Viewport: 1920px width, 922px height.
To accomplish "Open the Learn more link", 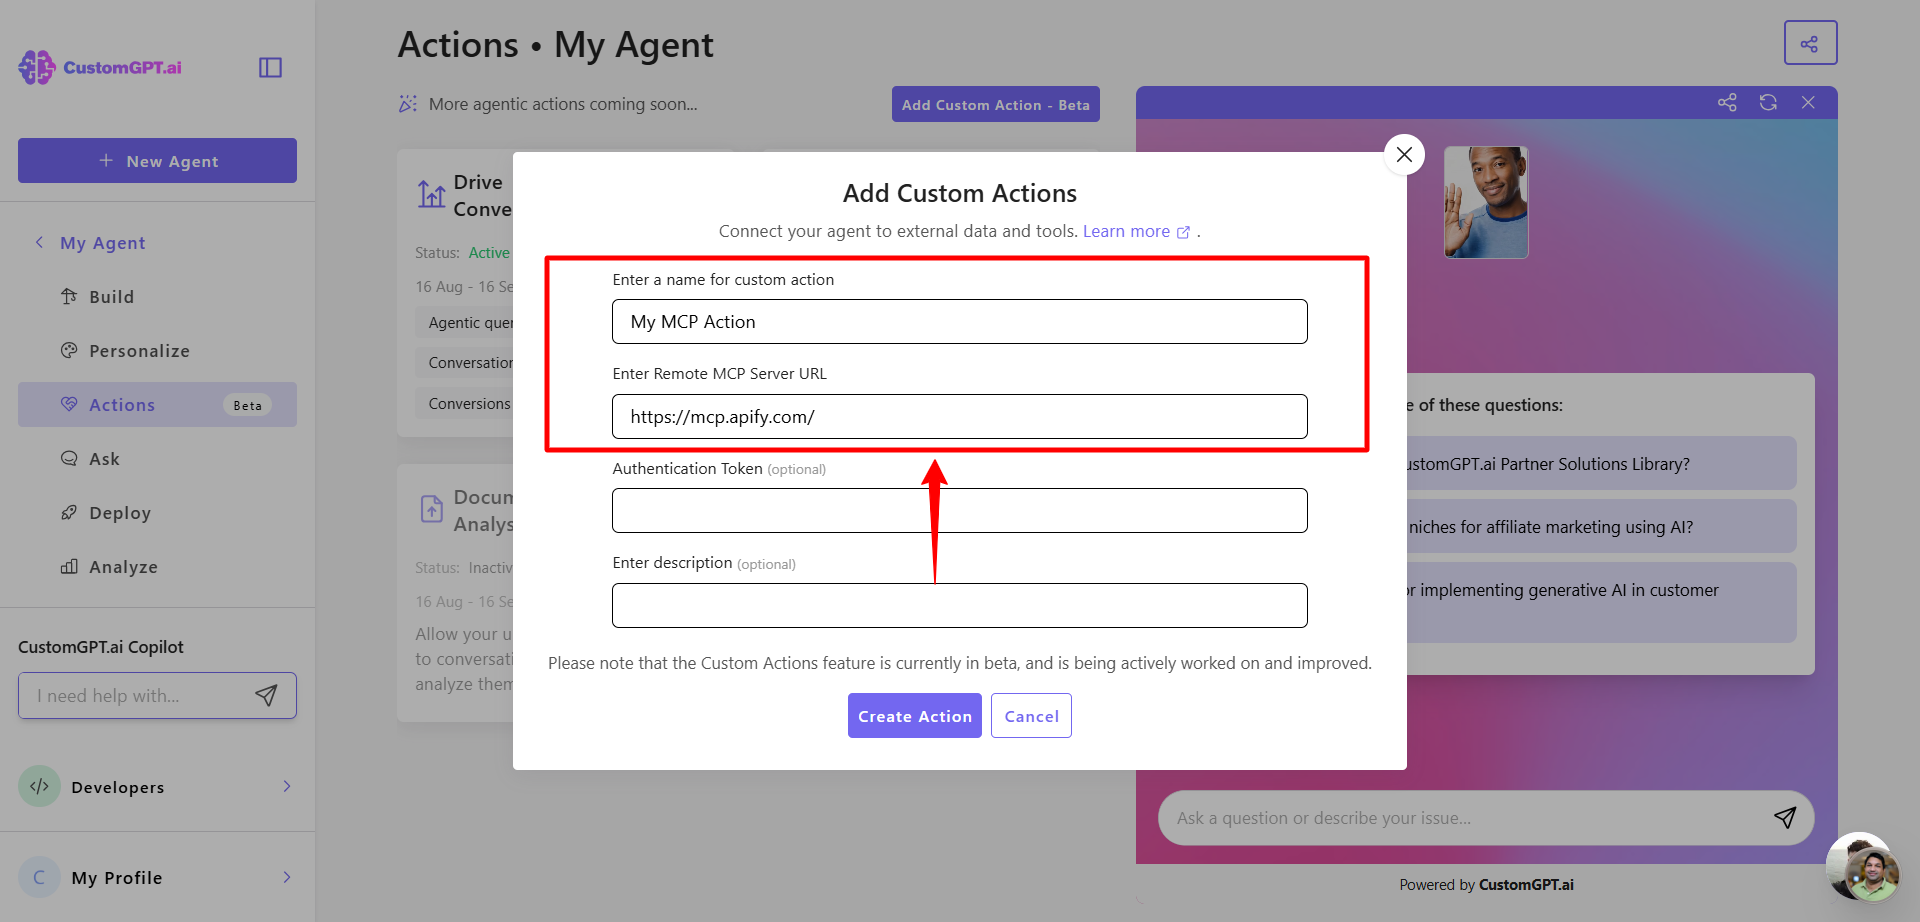I will (x=1136, y=231).
